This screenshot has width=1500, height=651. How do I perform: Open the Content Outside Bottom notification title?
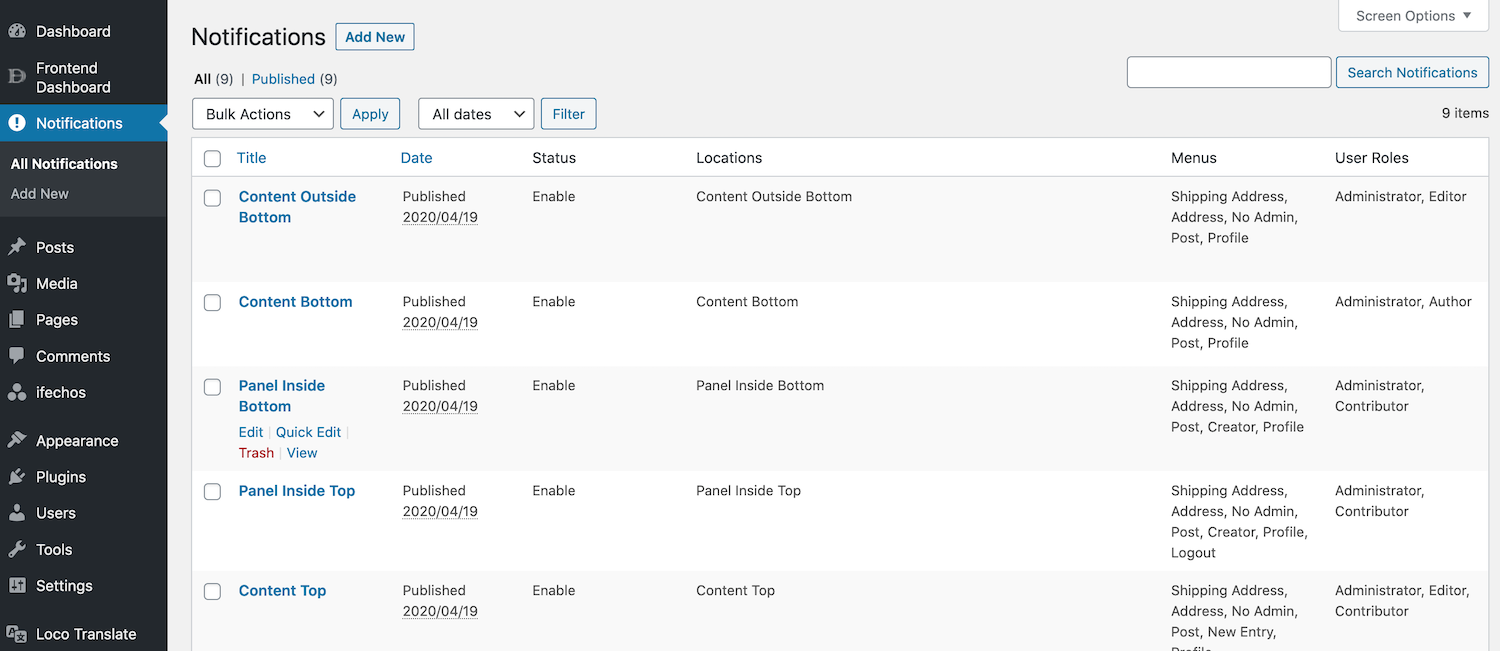tap(297, 207)
